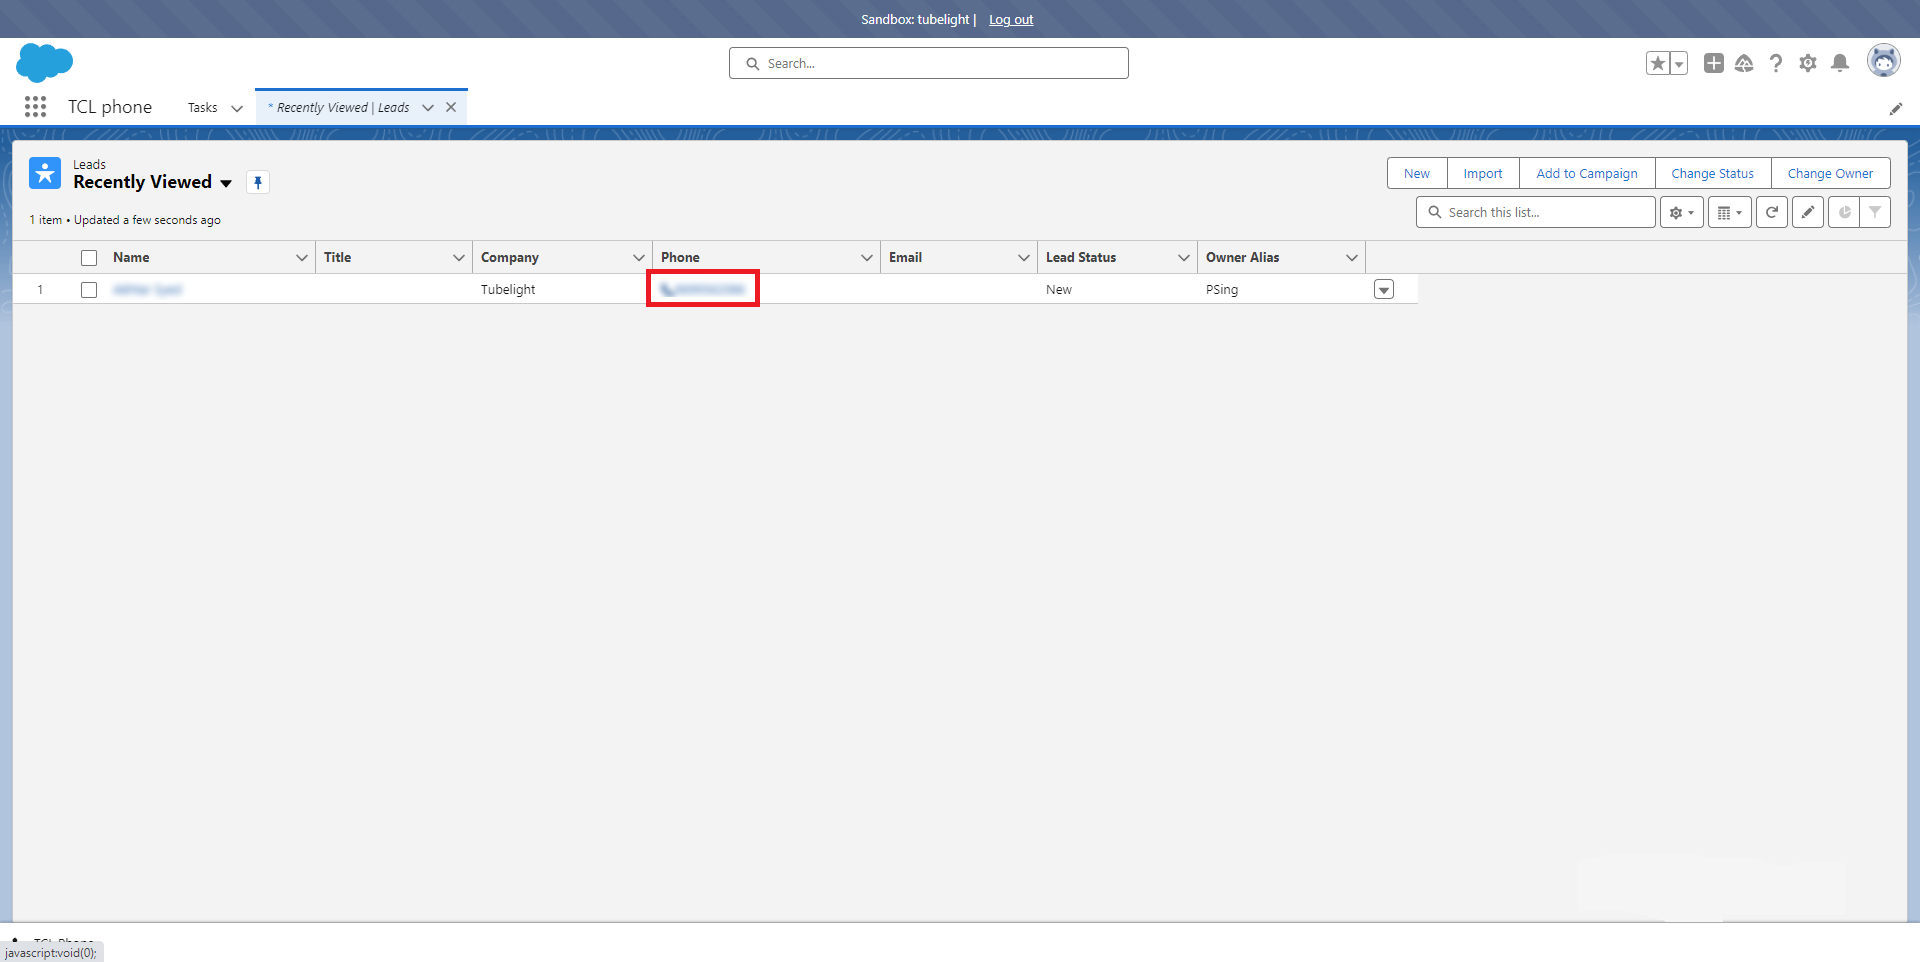Tick the select-all checkbox in header
1920x962 pixels.
(x=89, y=258)
